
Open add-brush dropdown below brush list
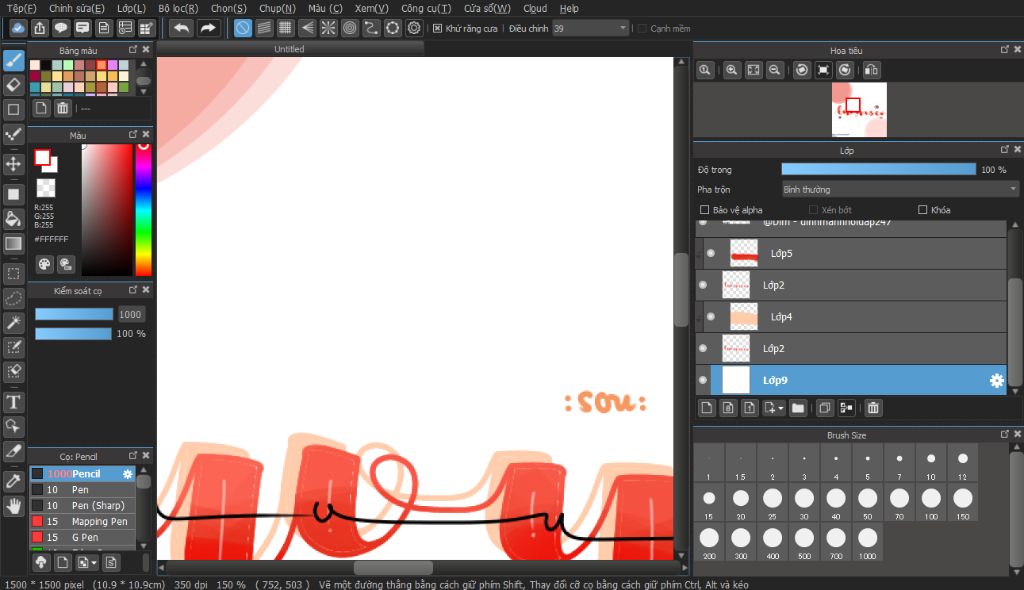[x=94, y=563]
